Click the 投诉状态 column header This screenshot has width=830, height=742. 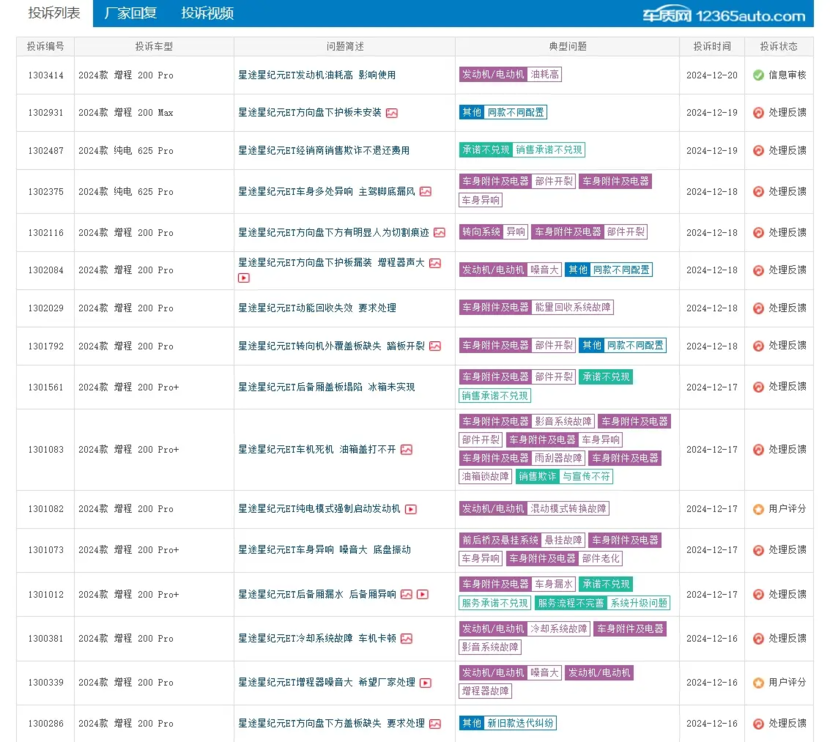779,47
